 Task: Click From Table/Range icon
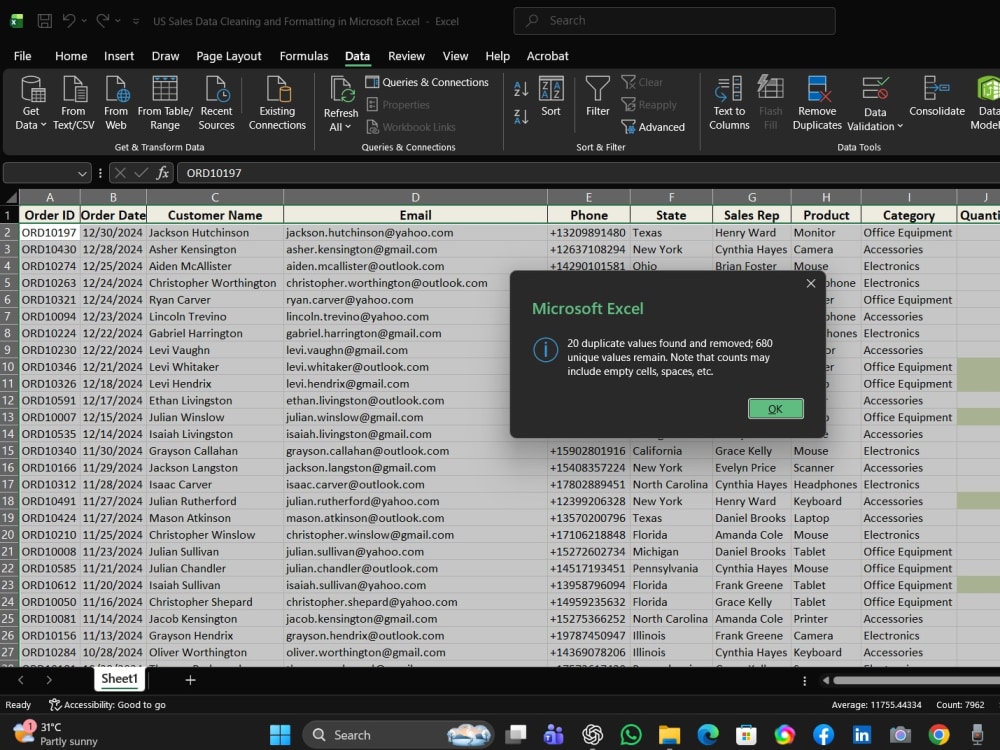point(165,103)
